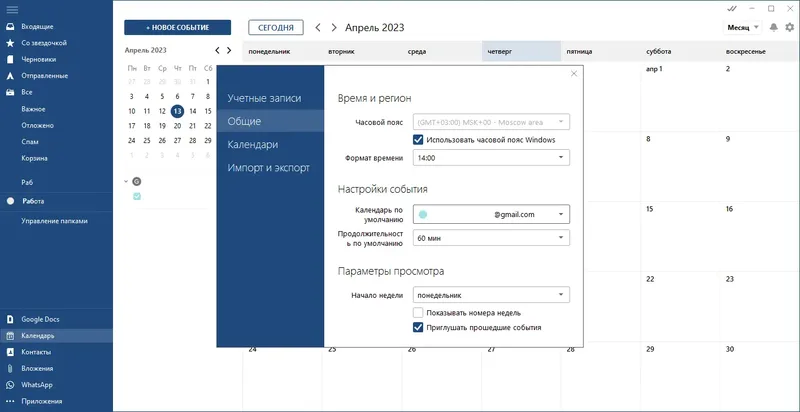The image size is (800, 412).
Task: Click the notifications bell icon
Action: point(774,27)
